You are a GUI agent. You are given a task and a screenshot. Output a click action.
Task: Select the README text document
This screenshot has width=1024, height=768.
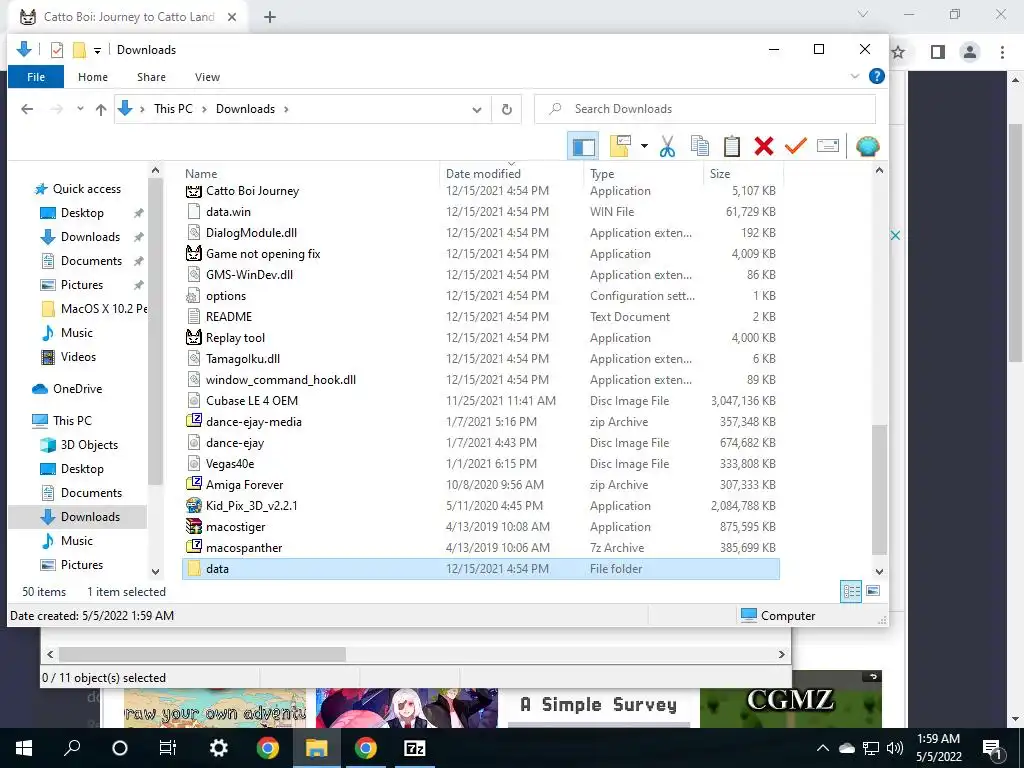(x=481, y=317)
